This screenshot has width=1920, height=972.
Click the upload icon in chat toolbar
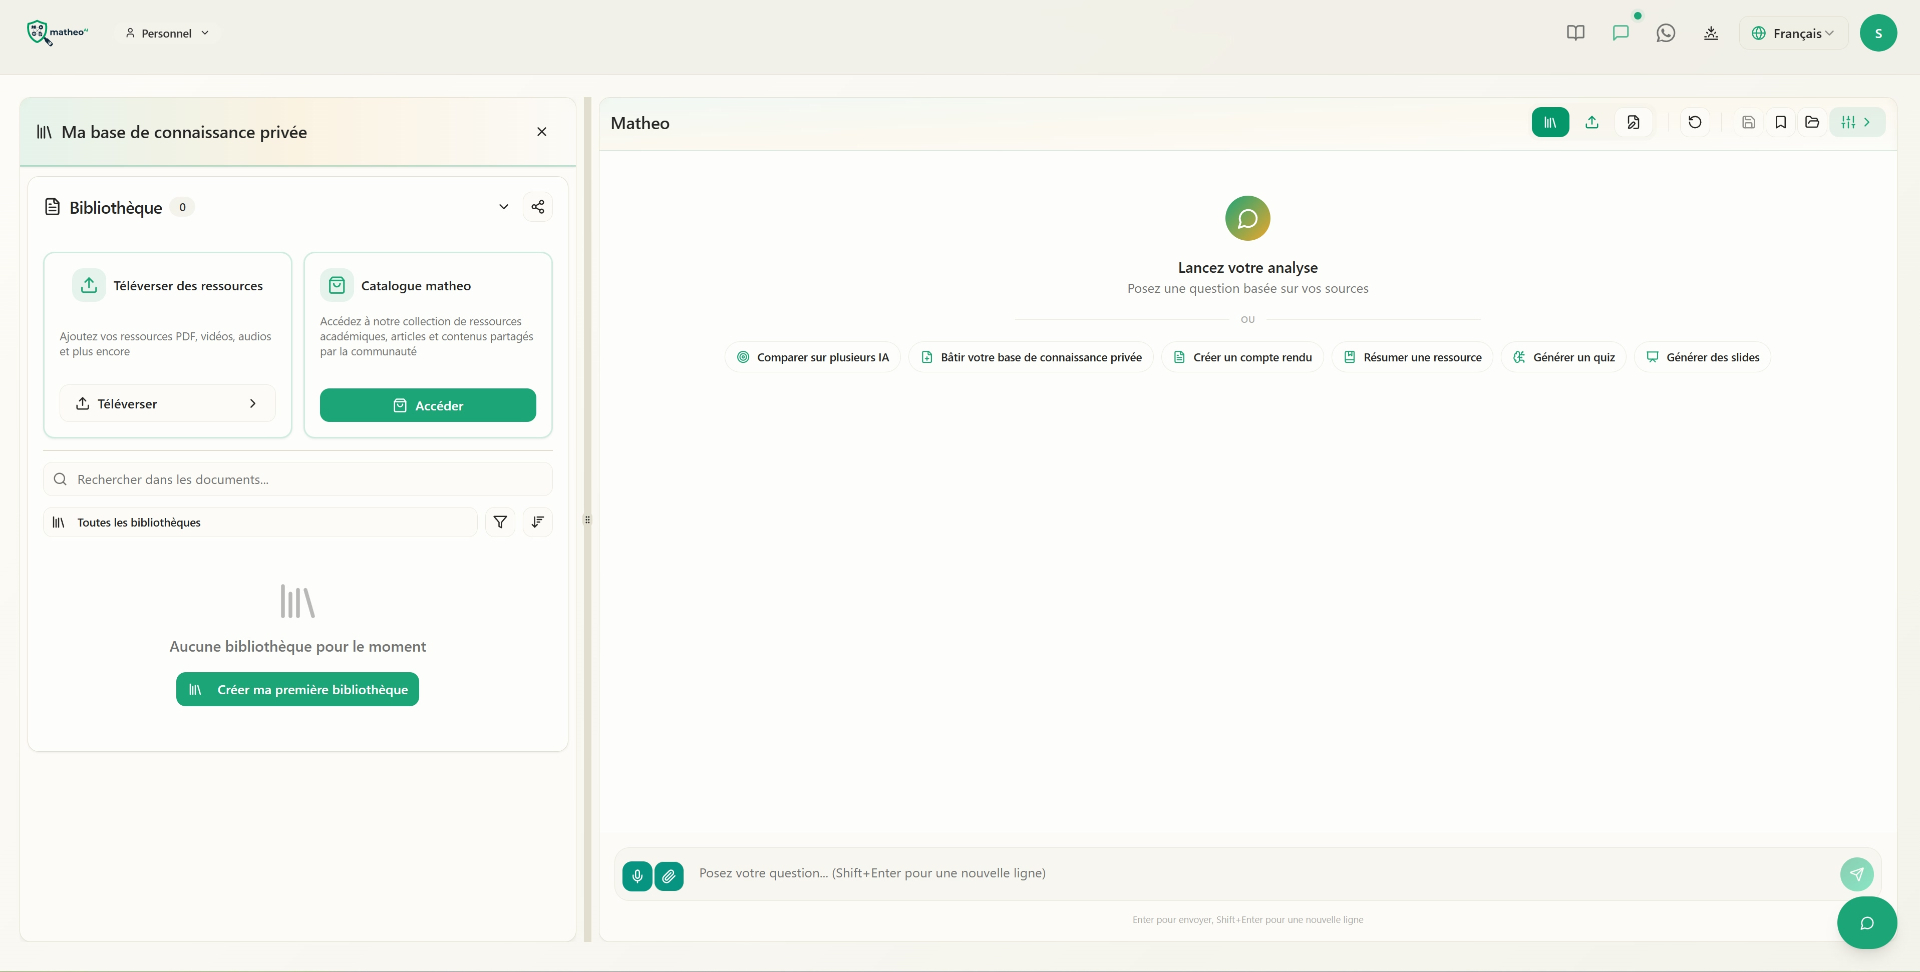click(1592, 122)
